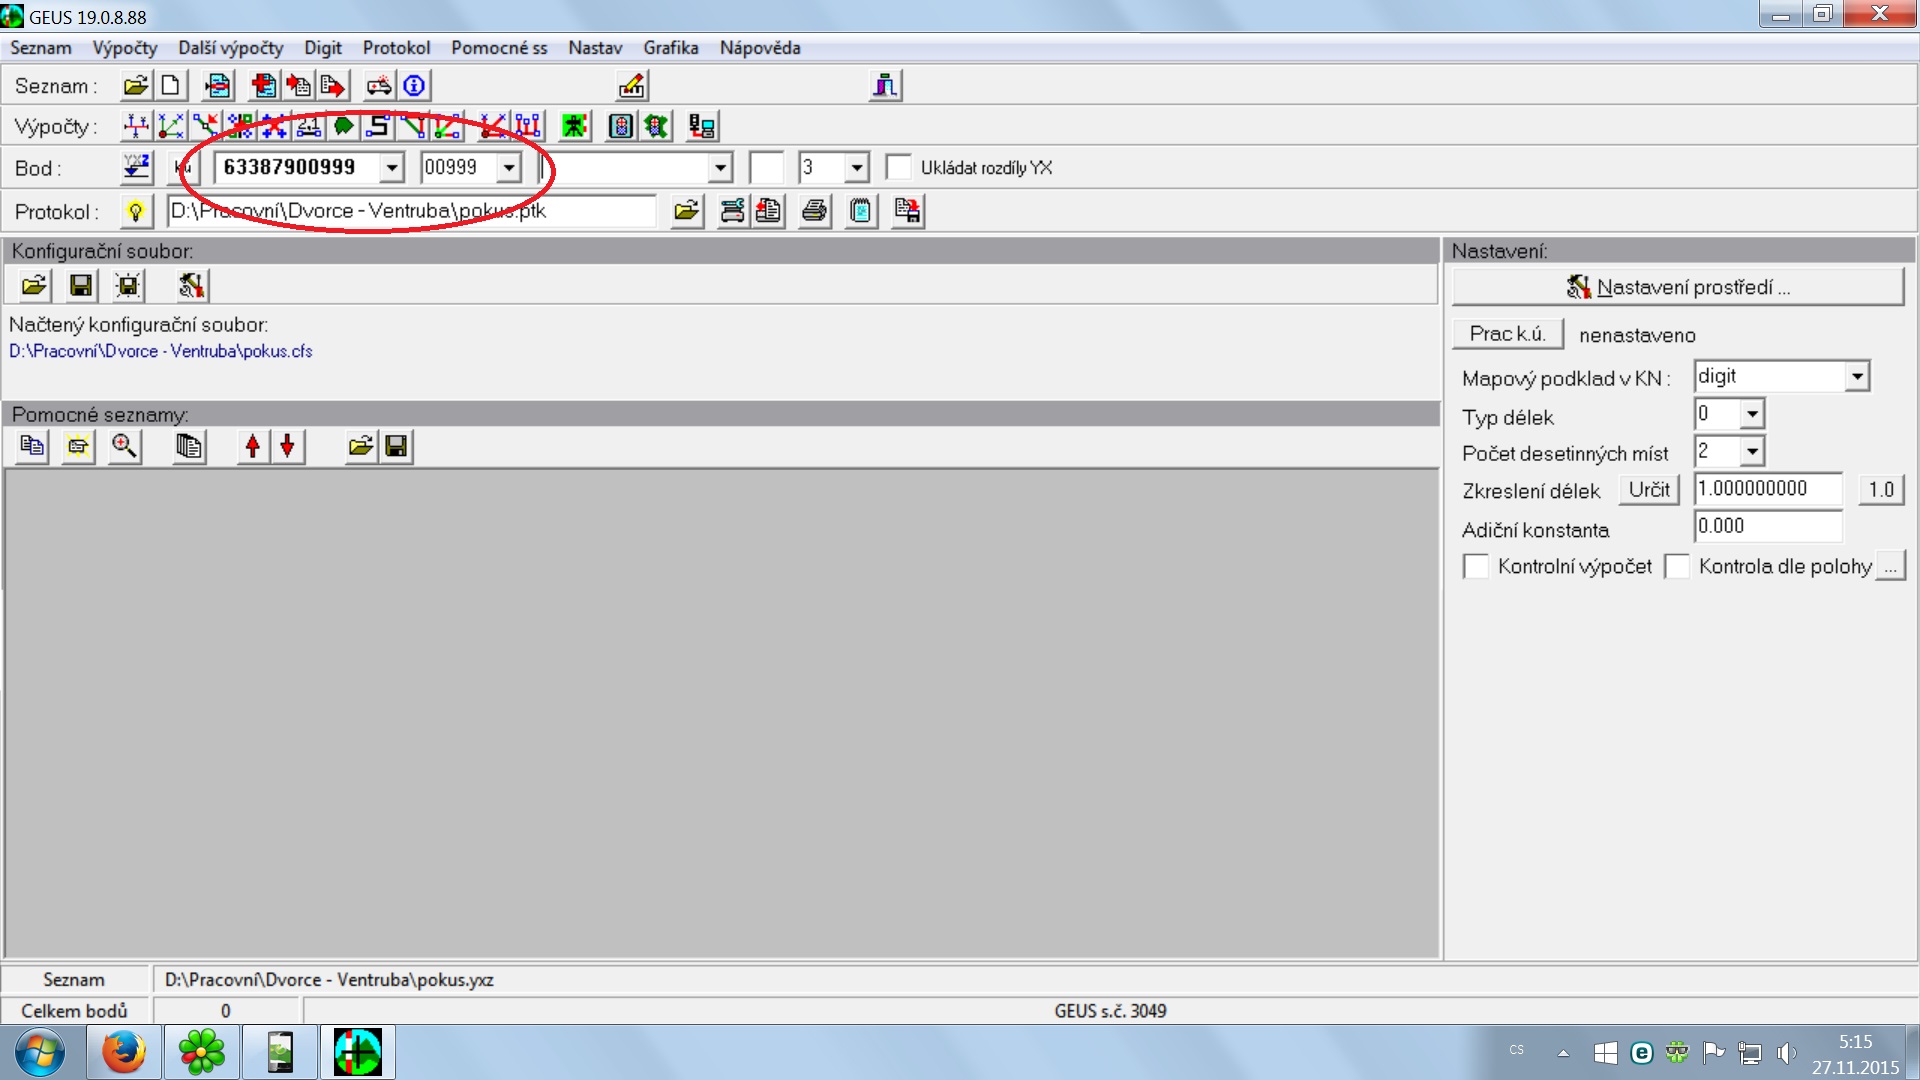Click the green polygon area calculation icon

click(343, 126)
